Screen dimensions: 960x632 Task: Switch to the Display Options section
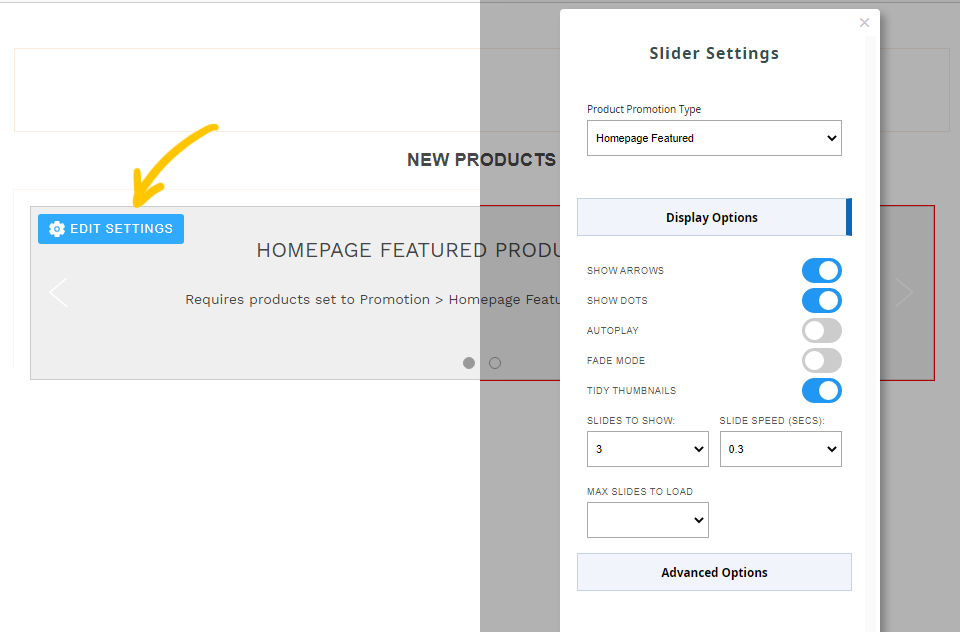[712, 218]
